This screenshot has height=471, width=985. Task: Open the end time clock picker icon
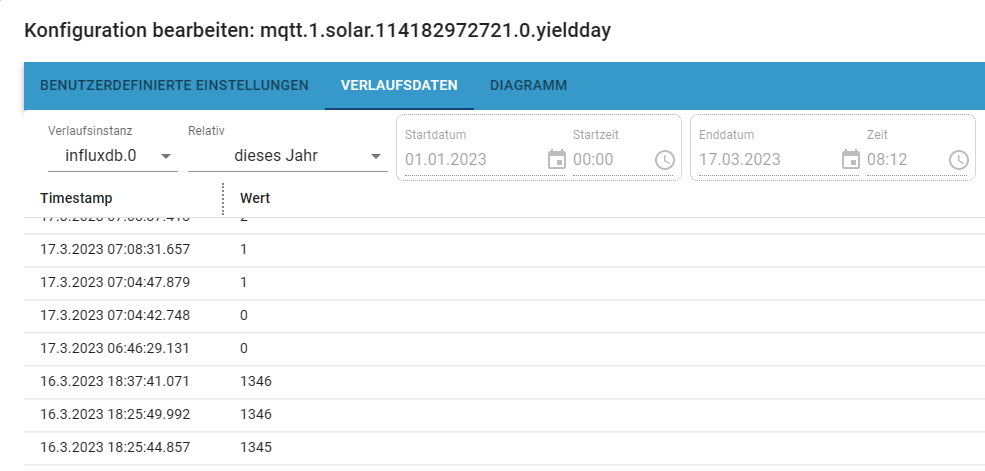pos(959,159)
